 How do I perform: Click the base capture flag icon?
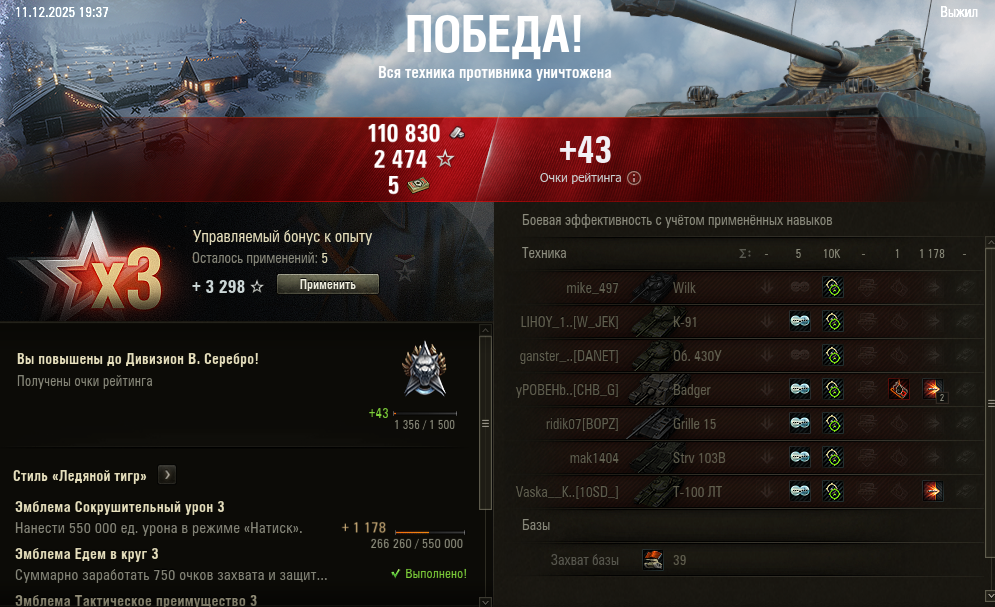coord(652,559)
